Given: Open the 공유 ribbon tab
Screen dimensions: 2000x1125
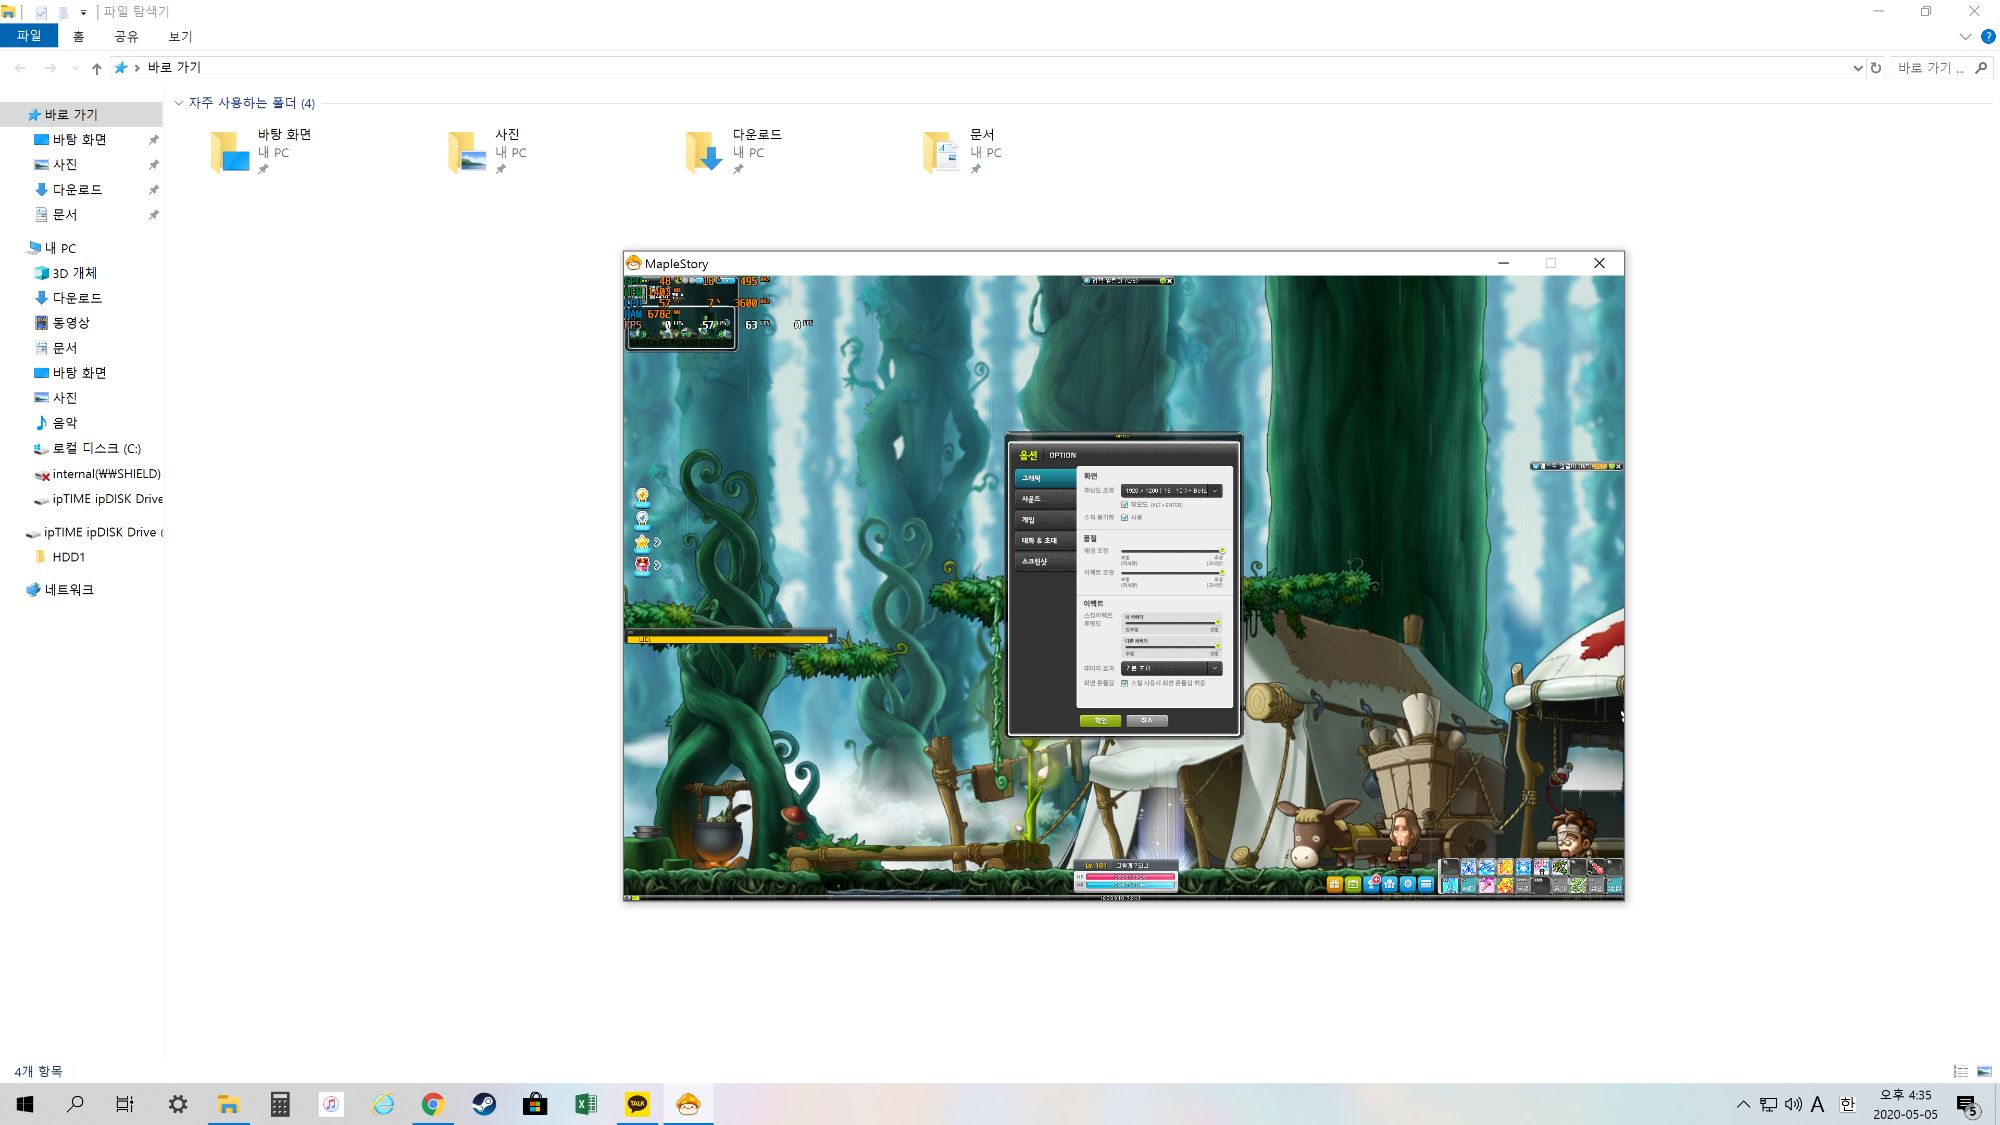Looking at the screenshot, I should tap(126, 36).
